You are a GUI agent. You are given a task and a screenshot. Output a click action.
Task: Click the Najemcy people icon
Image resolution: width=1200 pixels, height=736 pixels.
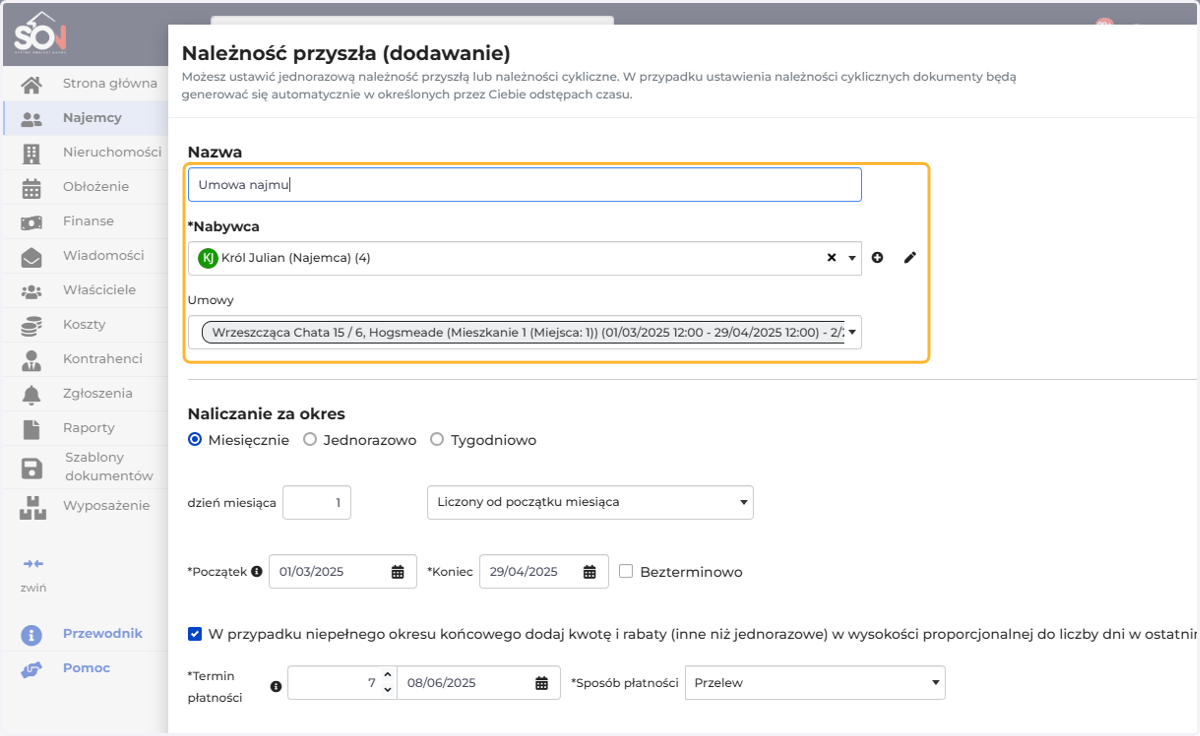(32, 118)
